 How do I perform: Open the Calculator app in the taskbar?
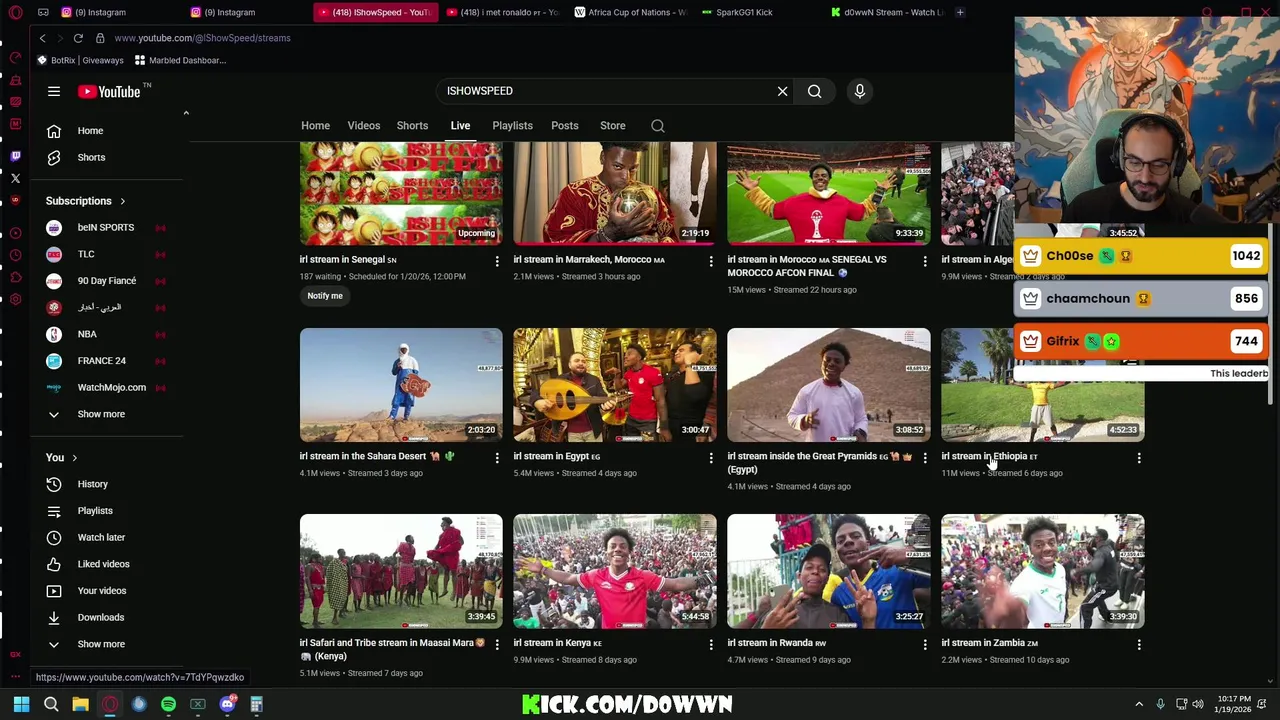point(256,704)
